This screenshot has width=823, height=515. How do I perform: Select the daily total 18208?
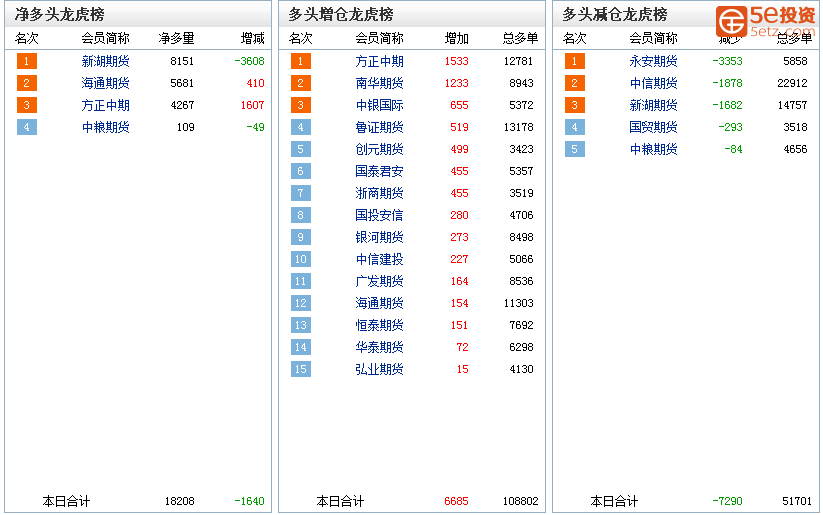tap(180, 501)
